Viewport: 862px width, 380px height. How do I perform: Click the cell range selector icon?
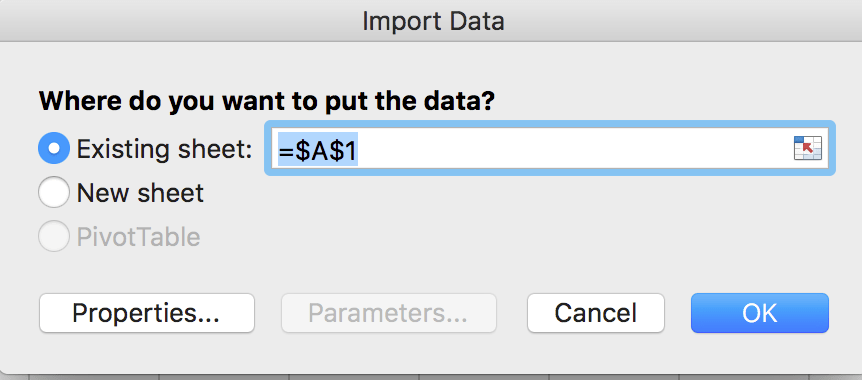[808, 148]
